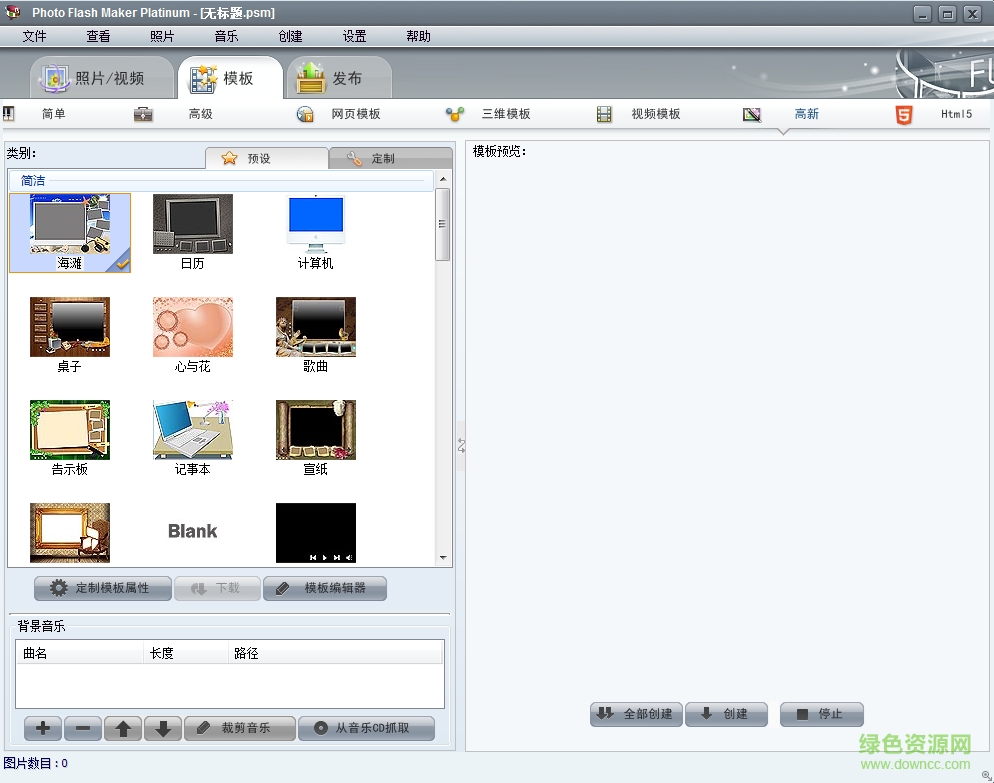Open the 网页模板 web templates icon
Image resolution: width=994 pixels, height=783 pixels.
(304, 114)
